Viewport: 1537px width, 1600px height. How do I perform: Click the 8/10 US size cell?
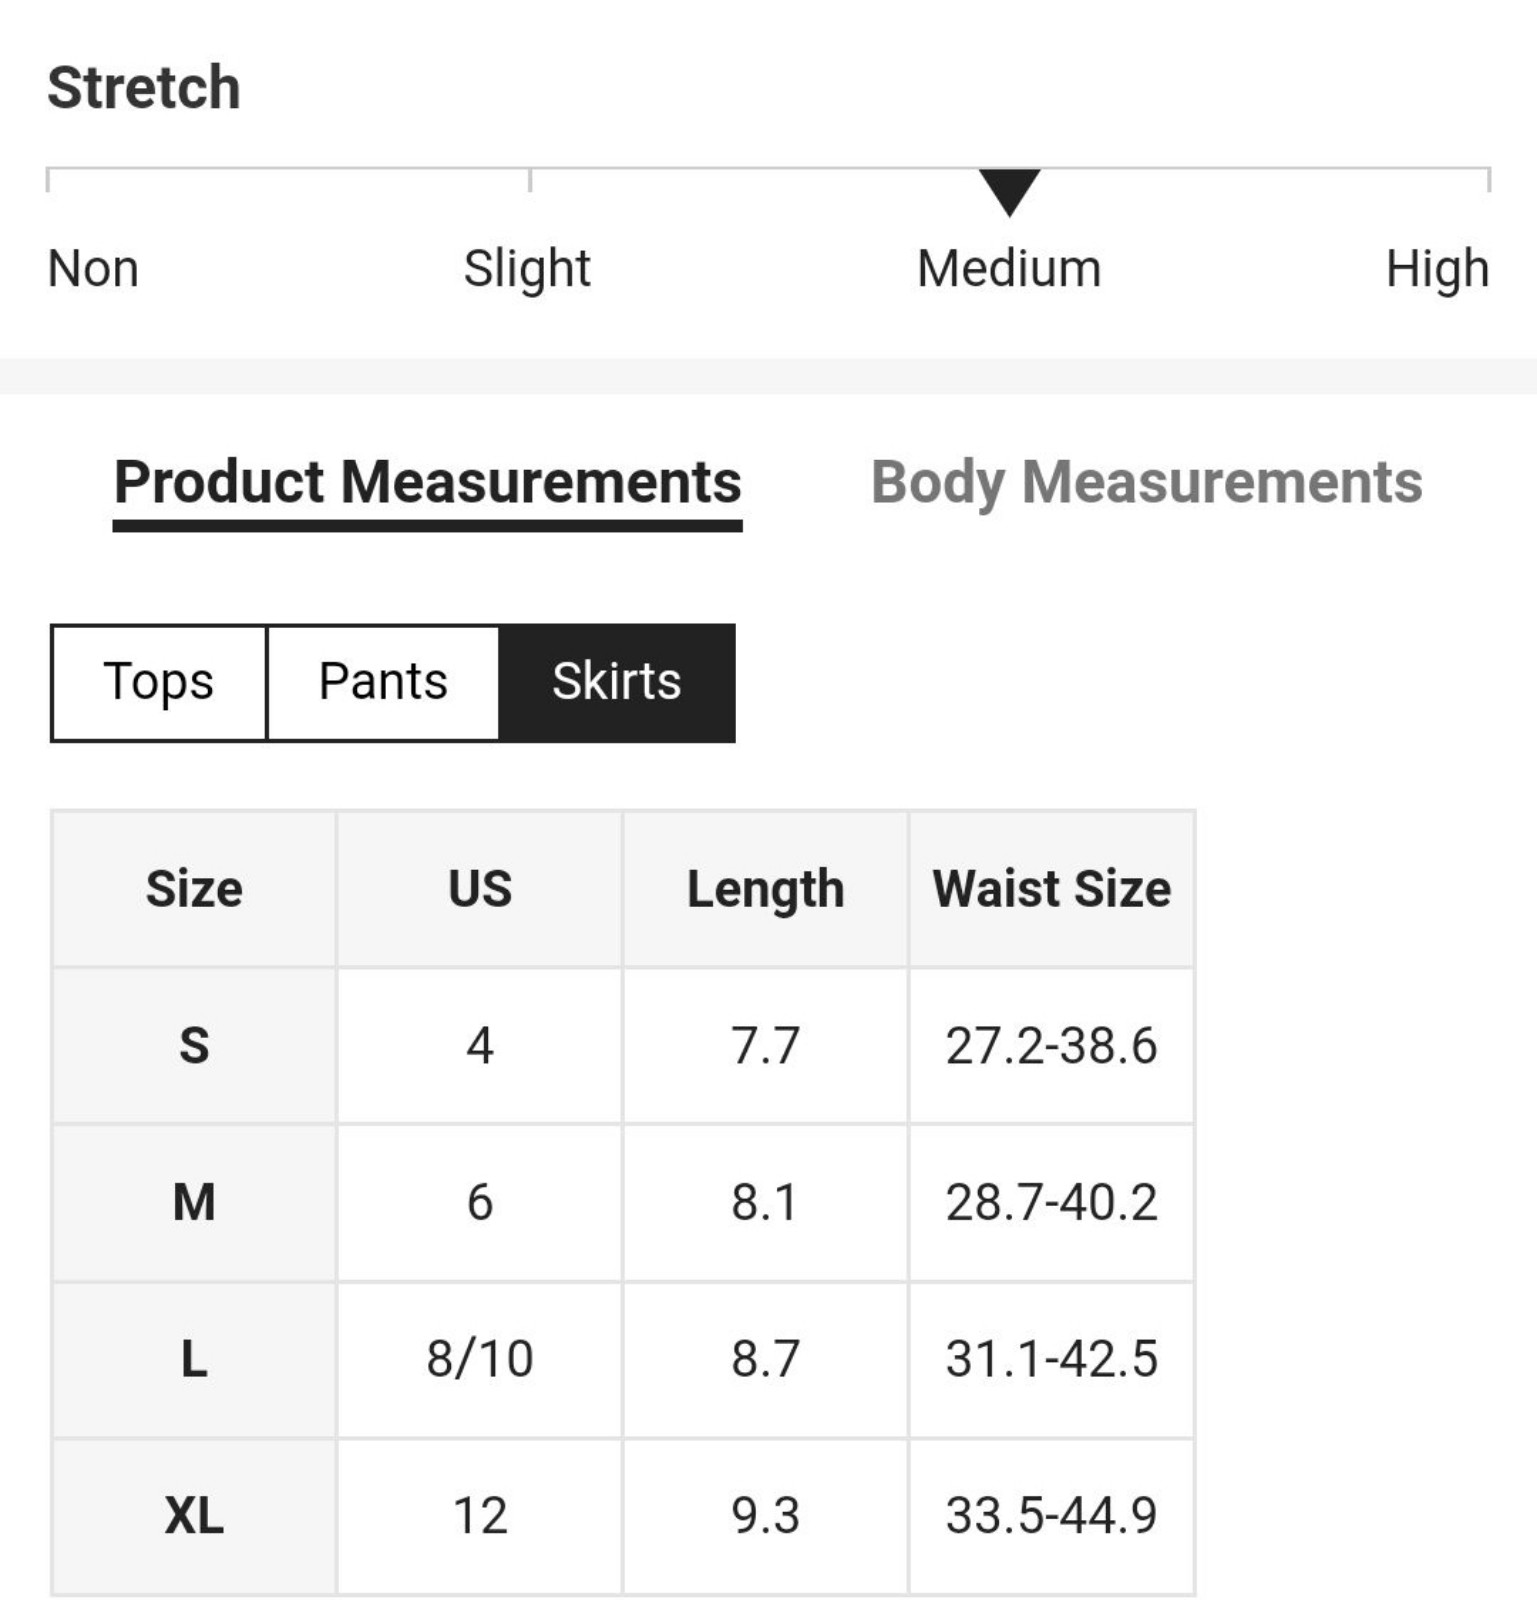point(480,1359)
